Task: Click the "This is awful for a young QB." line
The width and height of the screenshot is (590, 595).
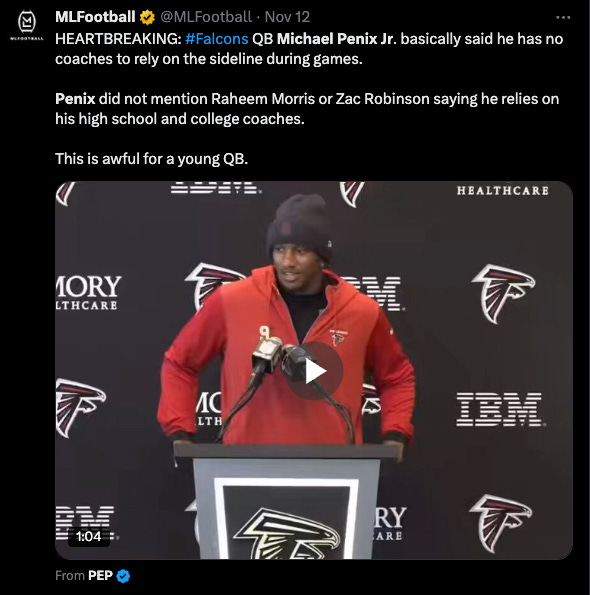Action: [x=151, y=159]
